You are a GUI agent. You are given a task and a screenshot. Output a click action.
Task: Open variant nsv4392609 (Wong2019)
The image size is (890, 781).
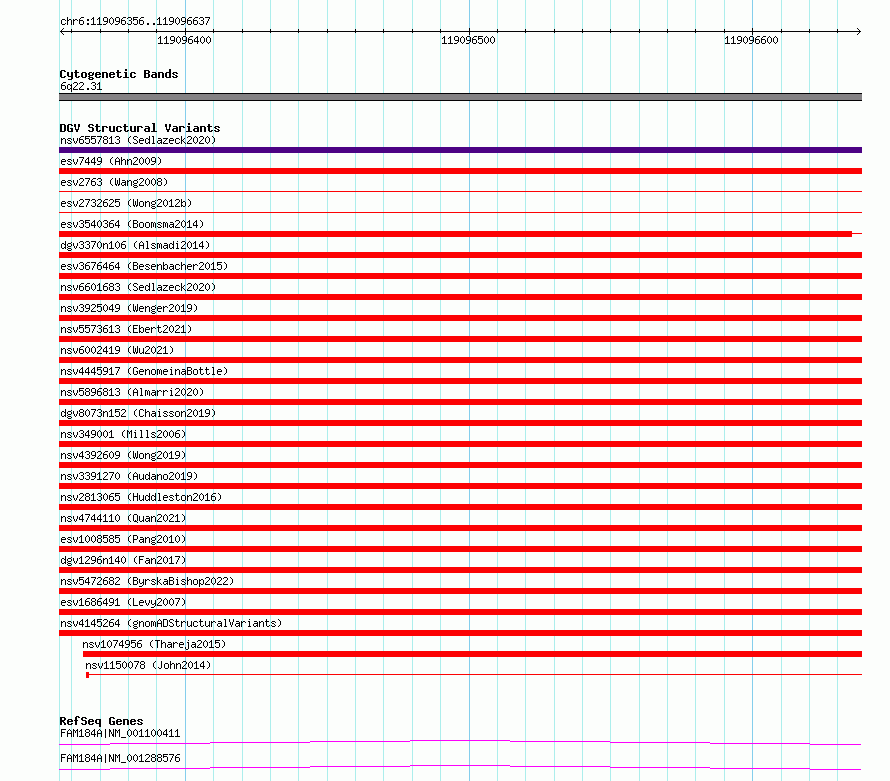click(123, 455)
